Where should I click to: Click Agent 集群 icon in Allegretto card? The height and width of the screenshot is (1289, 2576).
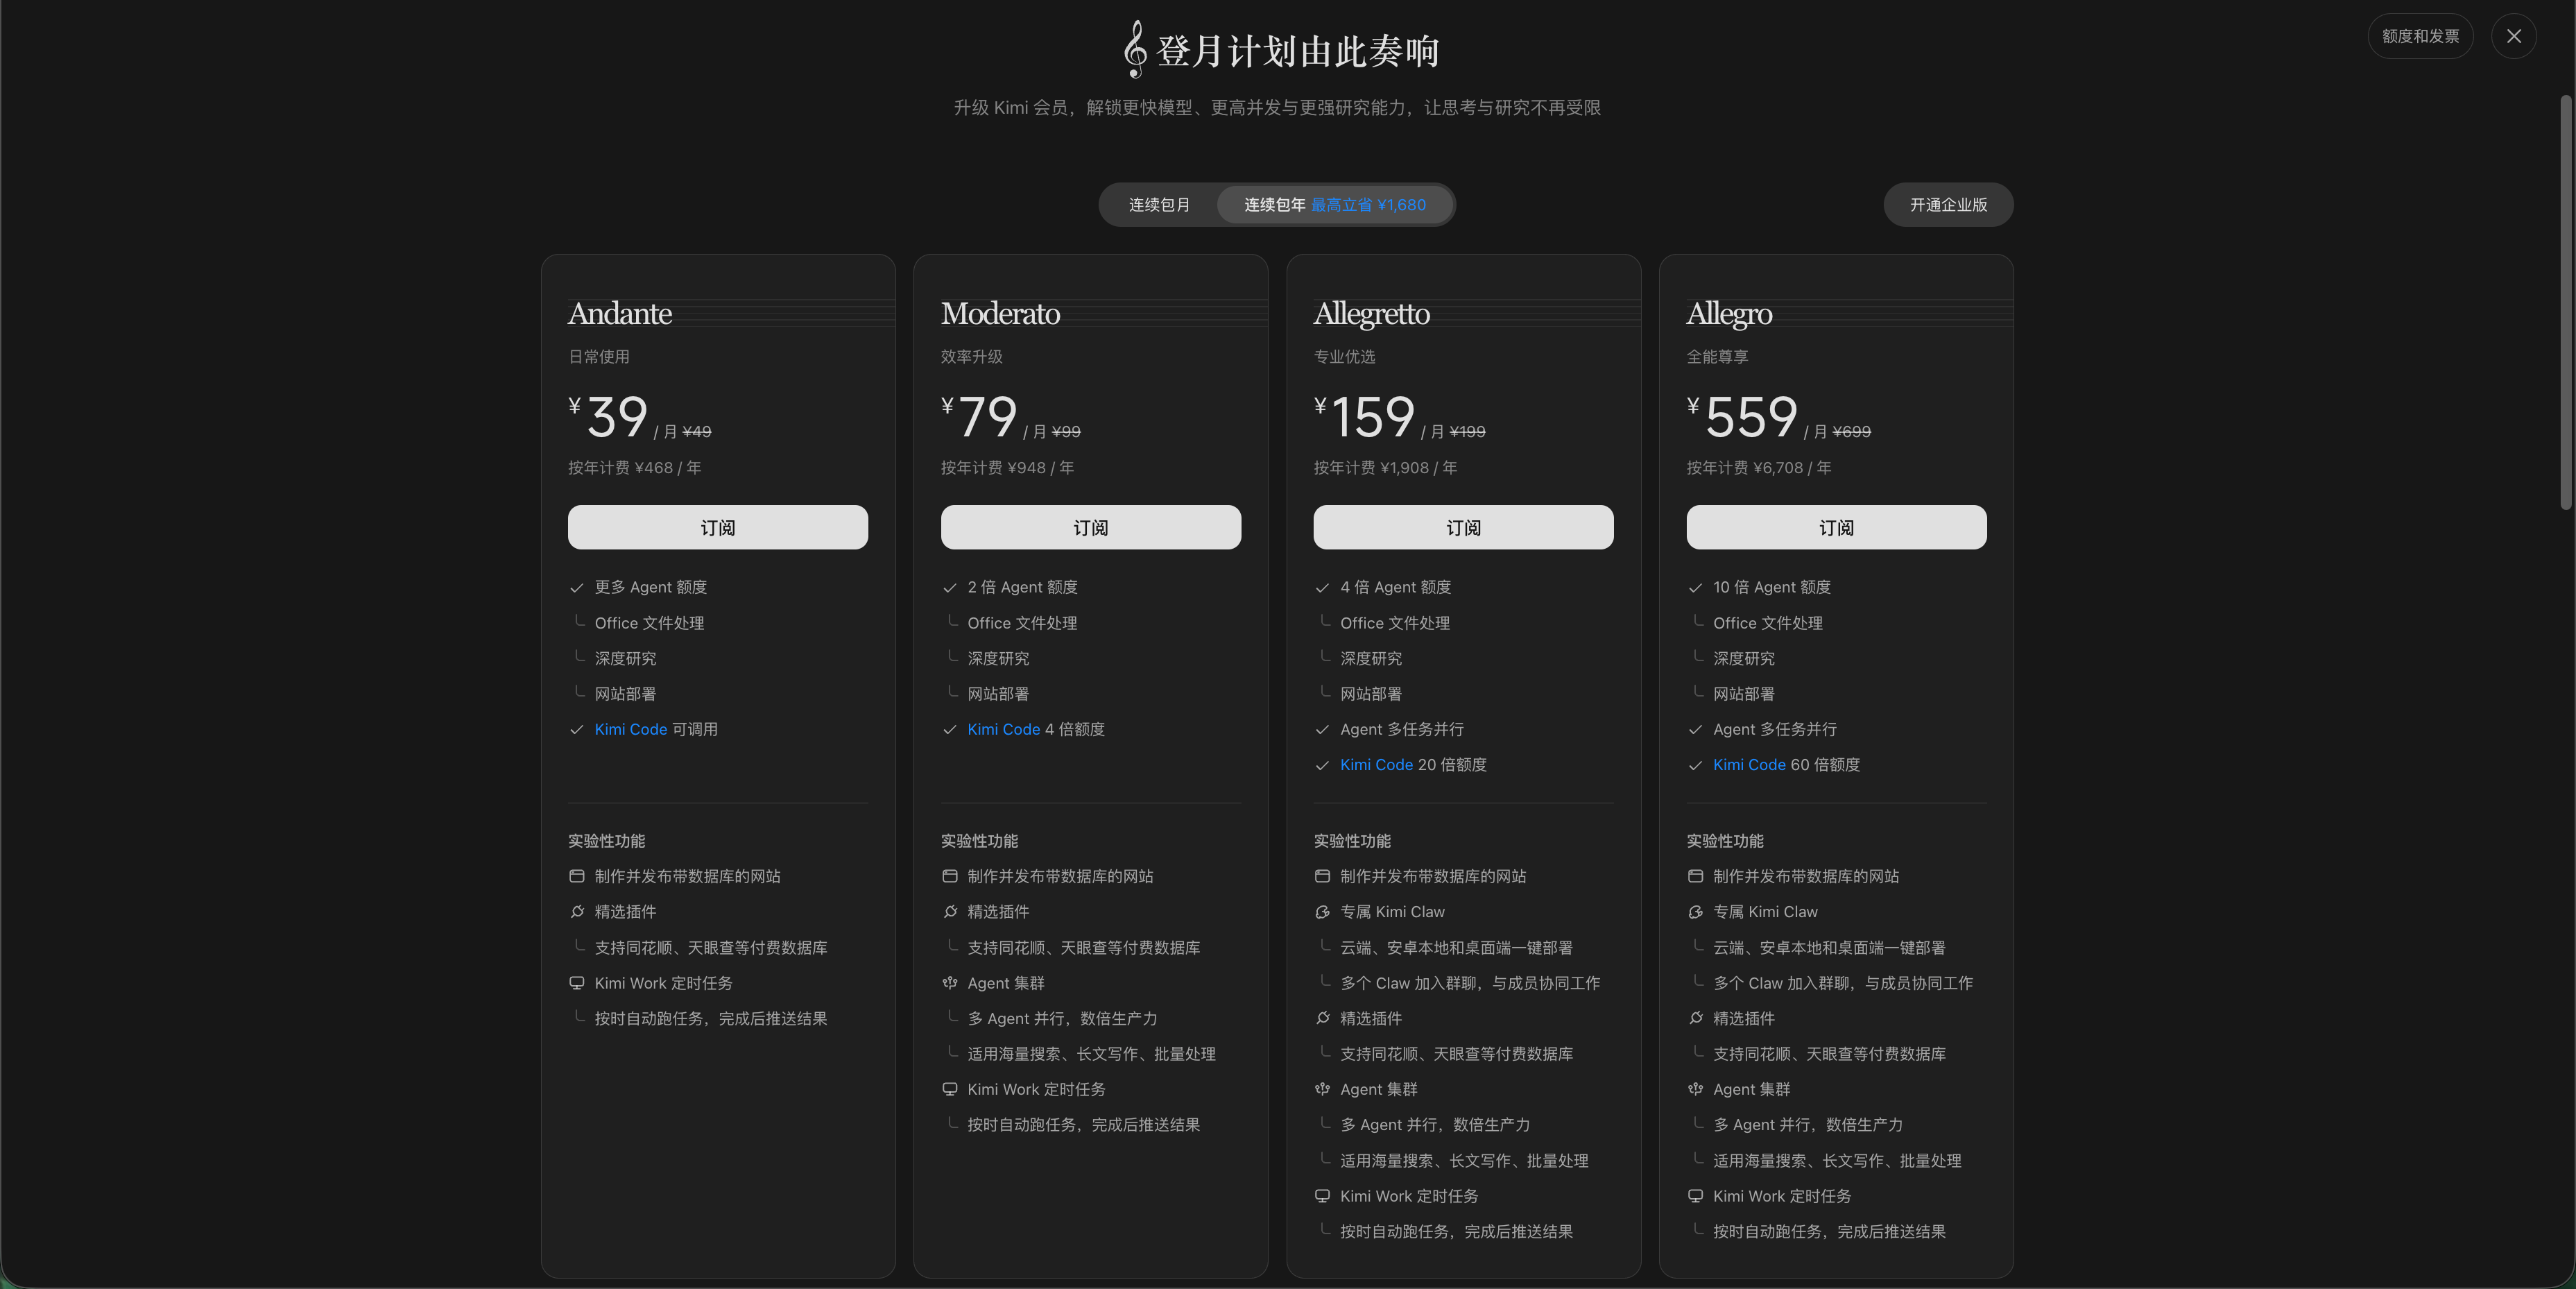(1322, 1089)
